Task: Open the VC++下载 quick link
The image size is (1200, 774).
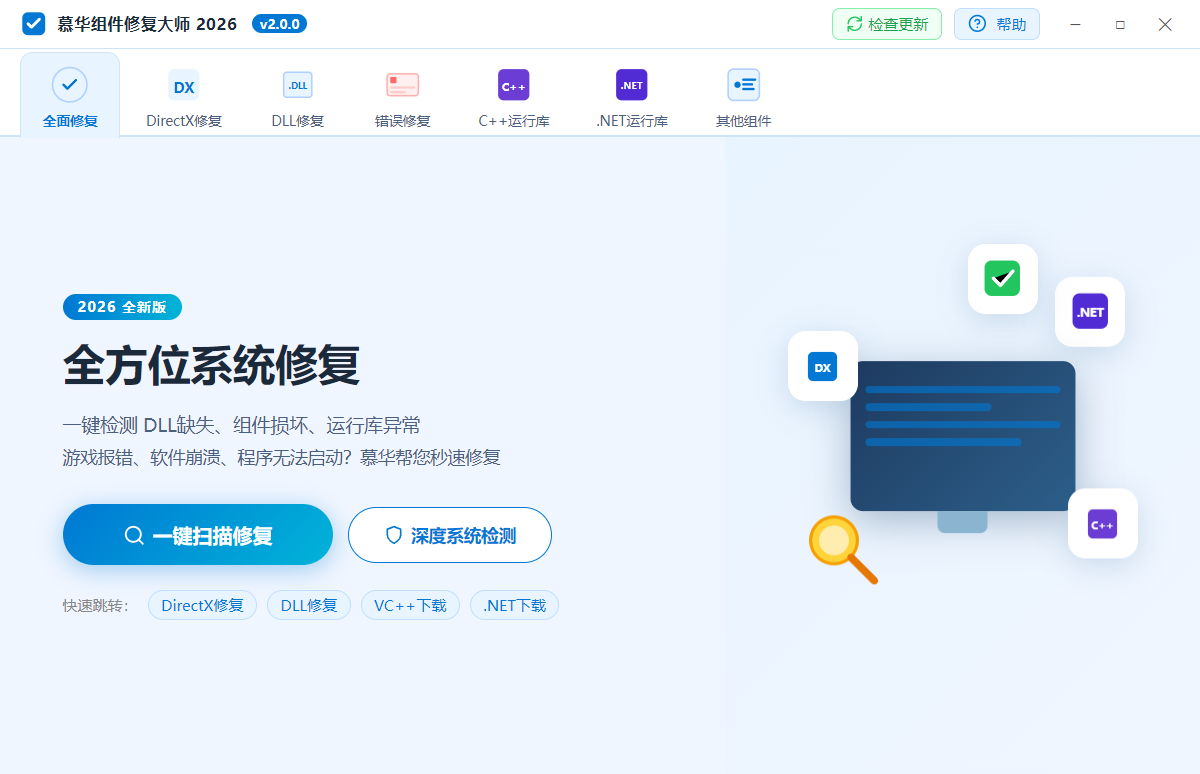Action: [410, 605]
